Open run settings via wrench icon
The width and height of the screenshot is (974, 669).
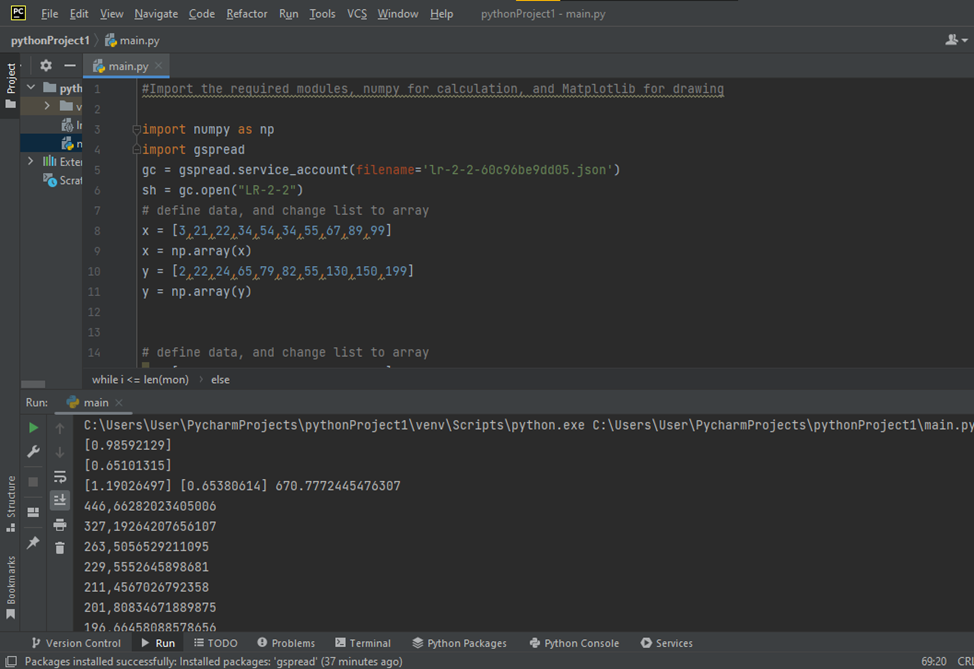click(x=32, y=451)
